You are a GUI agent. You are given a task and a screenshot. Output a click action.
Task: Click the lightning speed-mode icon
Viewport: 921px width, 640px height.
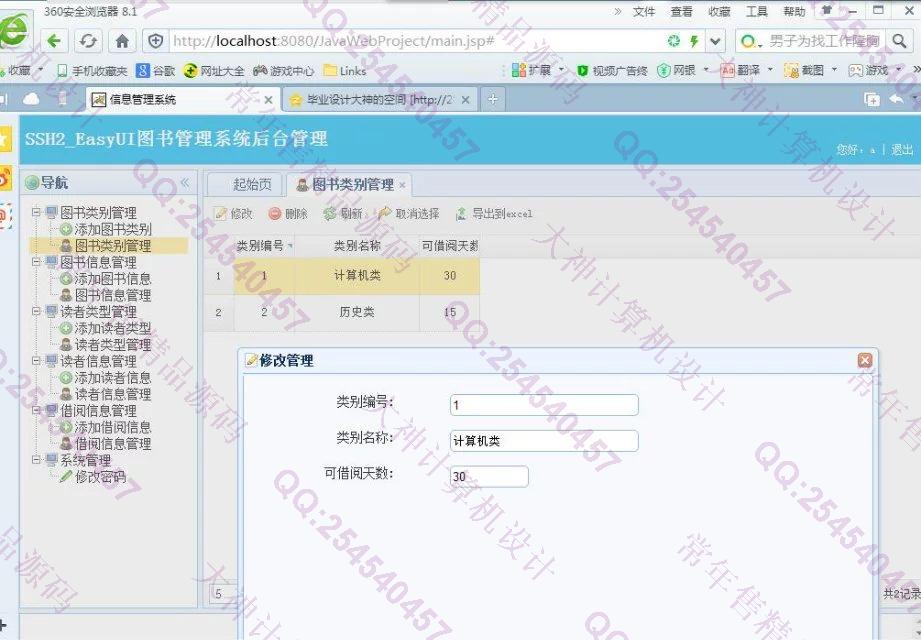(x=694, y=41)
